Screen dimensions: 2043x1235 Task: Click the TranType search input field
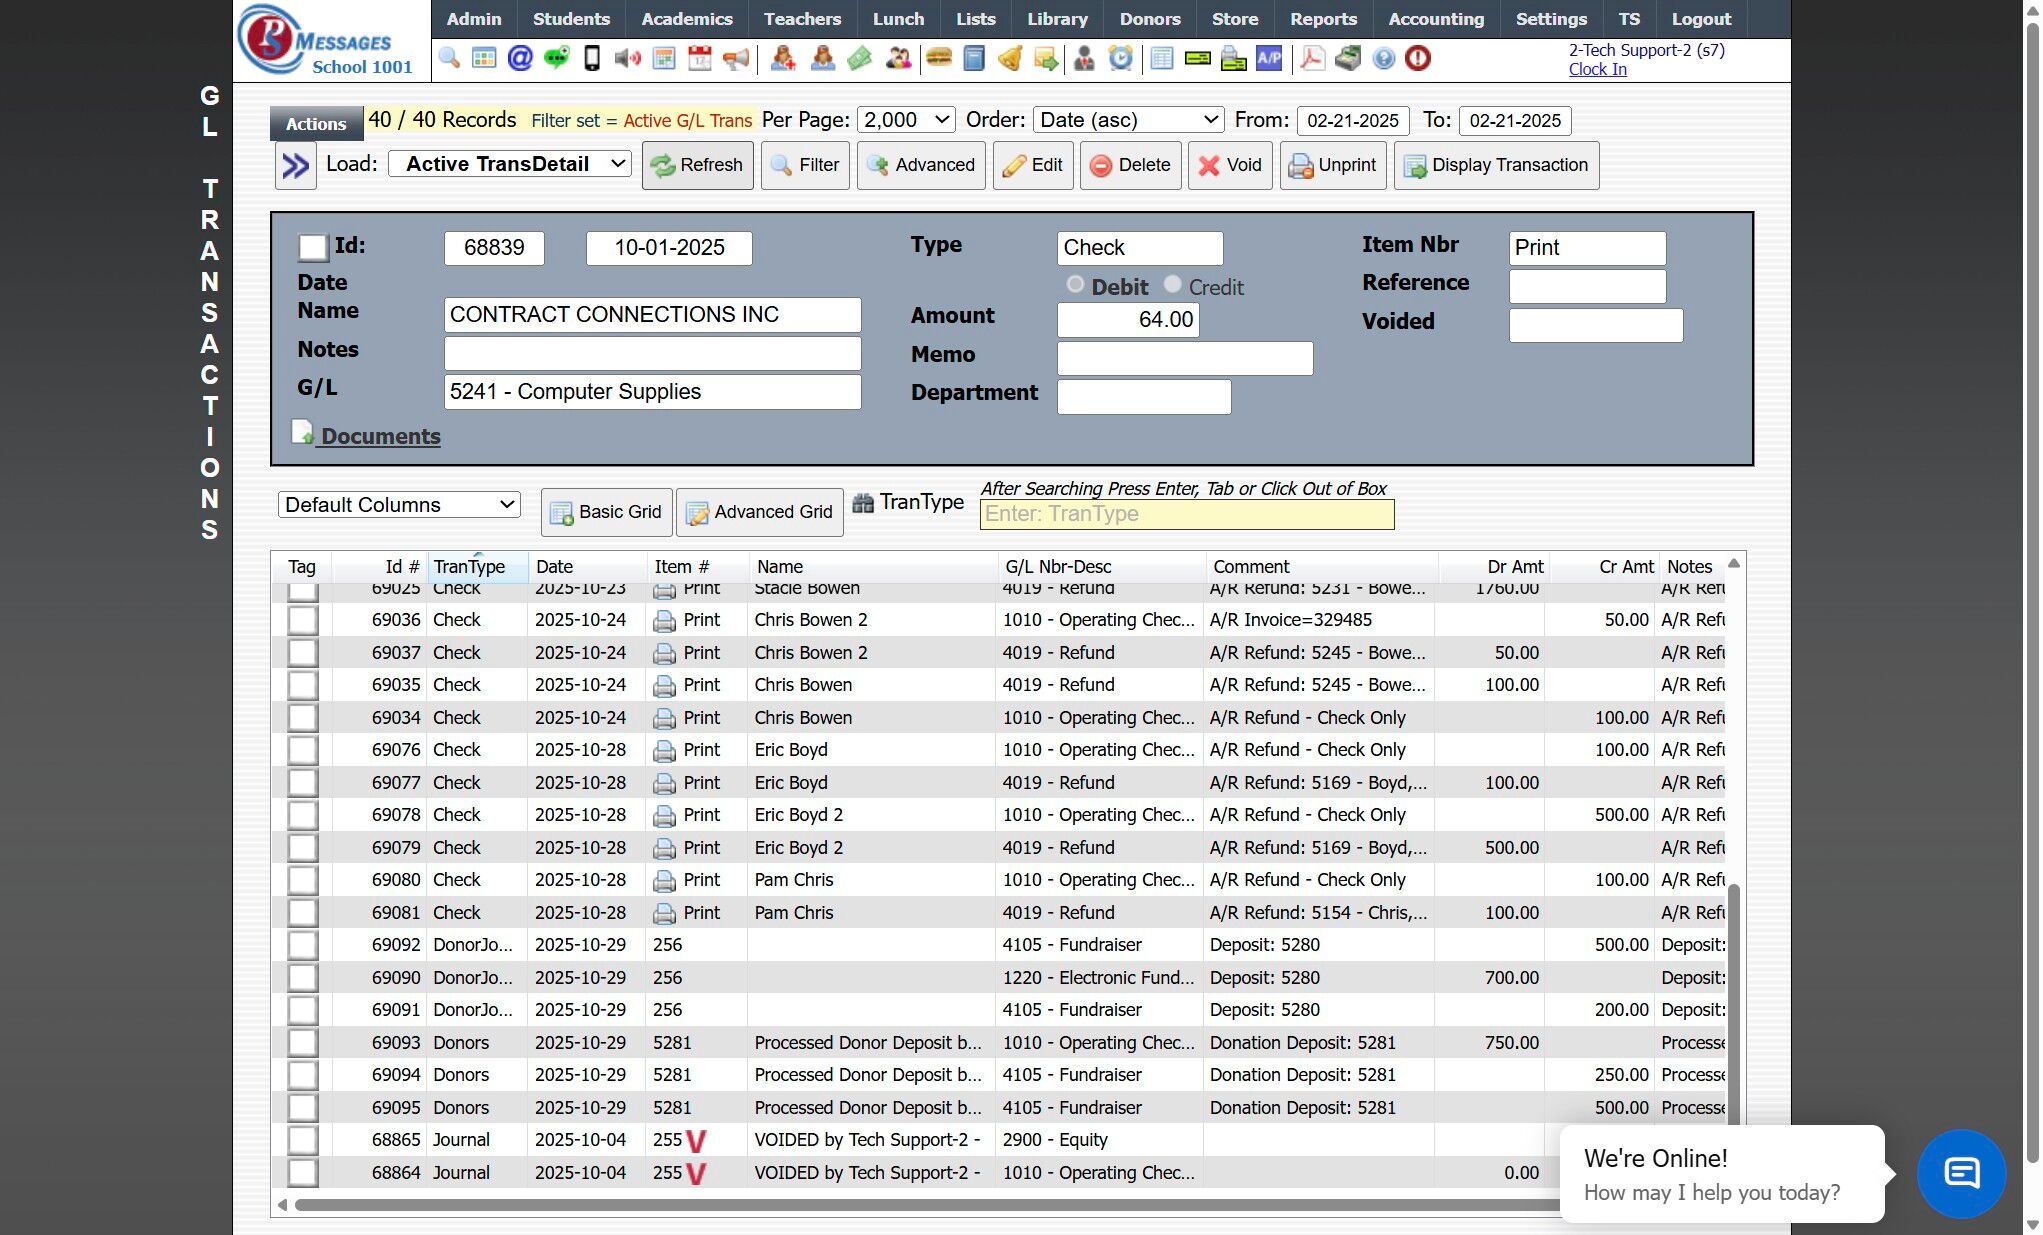(1186, 514)
